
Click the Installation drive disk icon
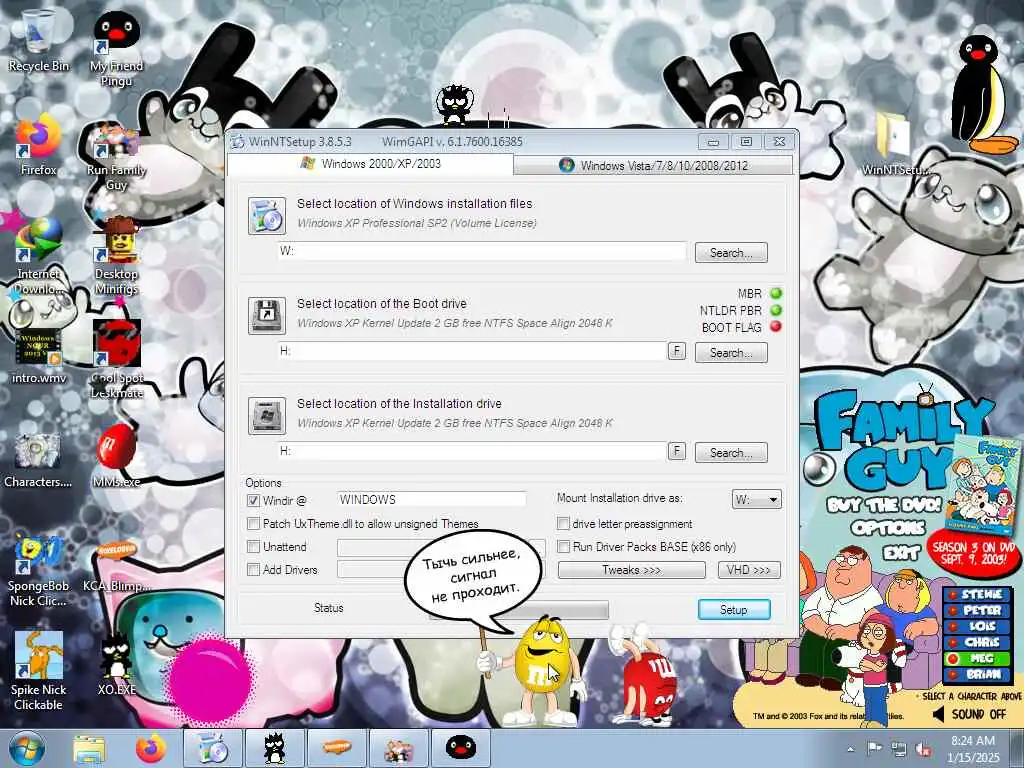coord(266,415)
